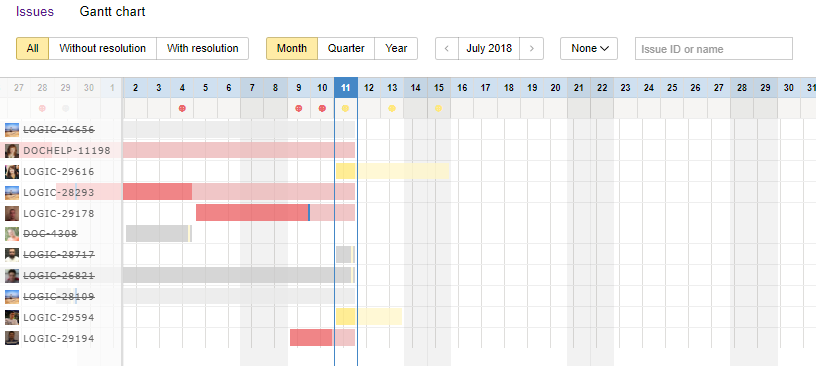Click the yellow status dot under July 15
Screen dimensions: 816x366
pos(439,108)
